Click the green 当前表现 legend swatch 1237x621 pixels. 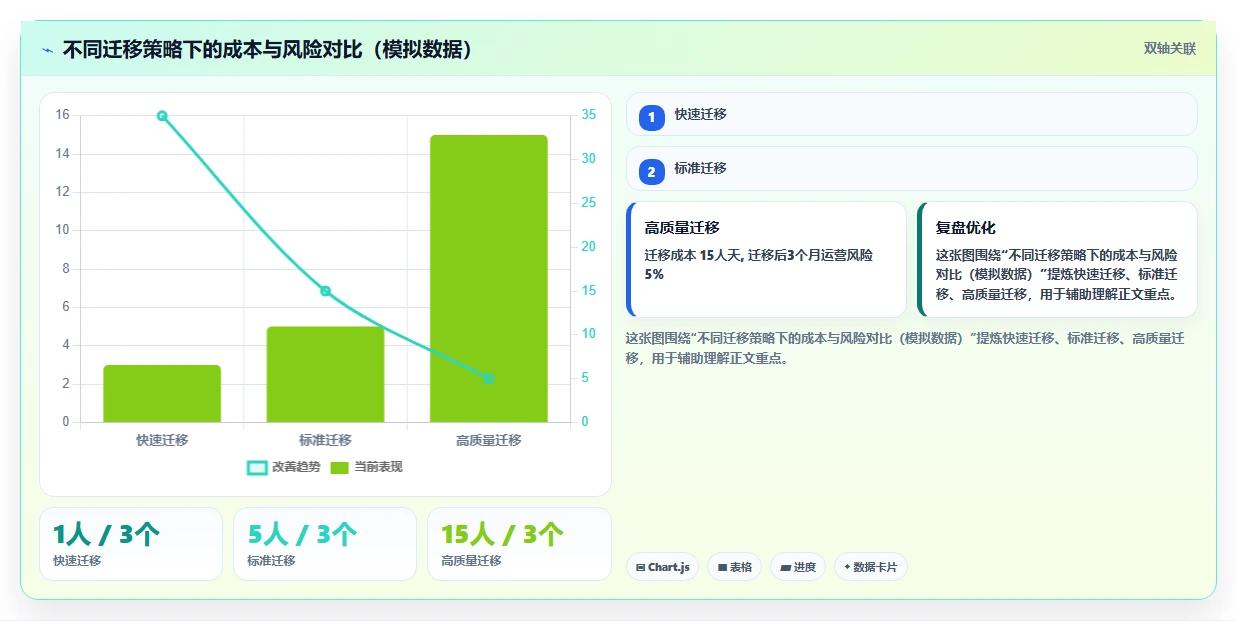coord(340,467)
